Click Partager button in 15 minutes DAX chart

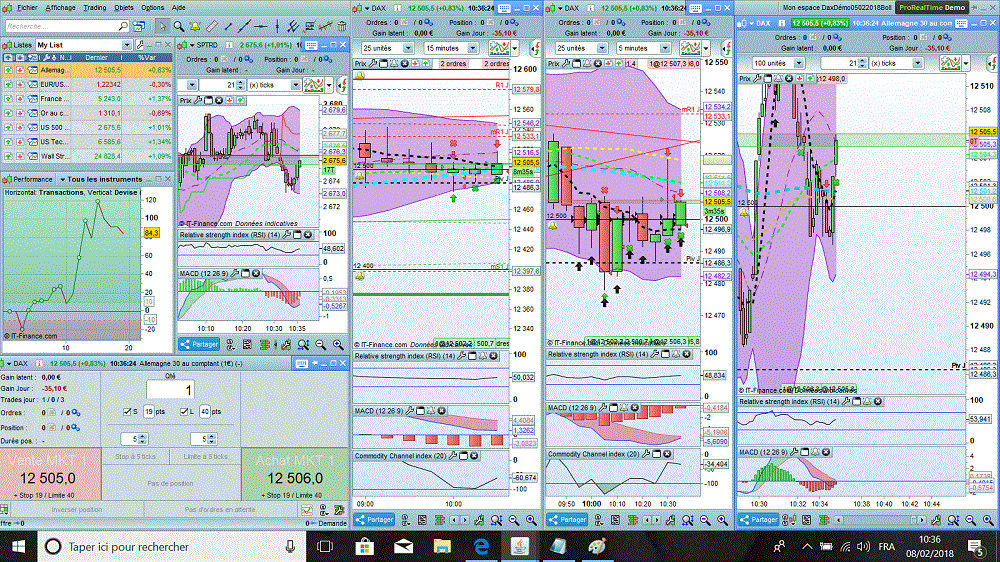(374, 520)
